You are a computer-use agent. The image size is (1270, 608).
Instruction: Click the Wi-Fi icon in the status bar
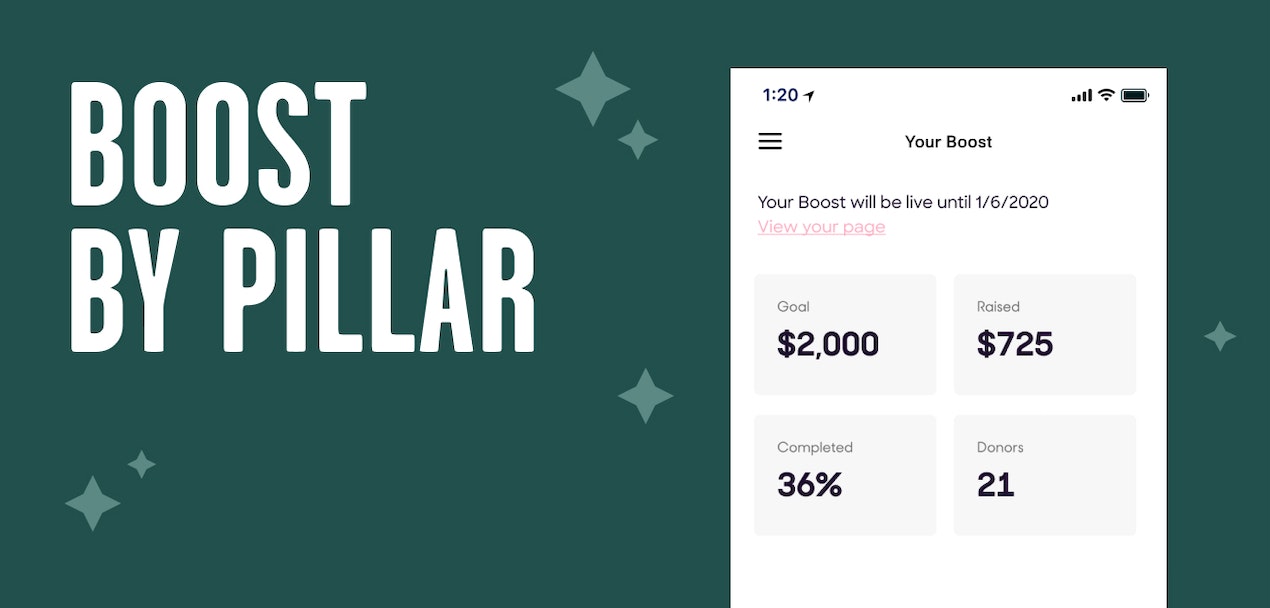[1106, 95]
